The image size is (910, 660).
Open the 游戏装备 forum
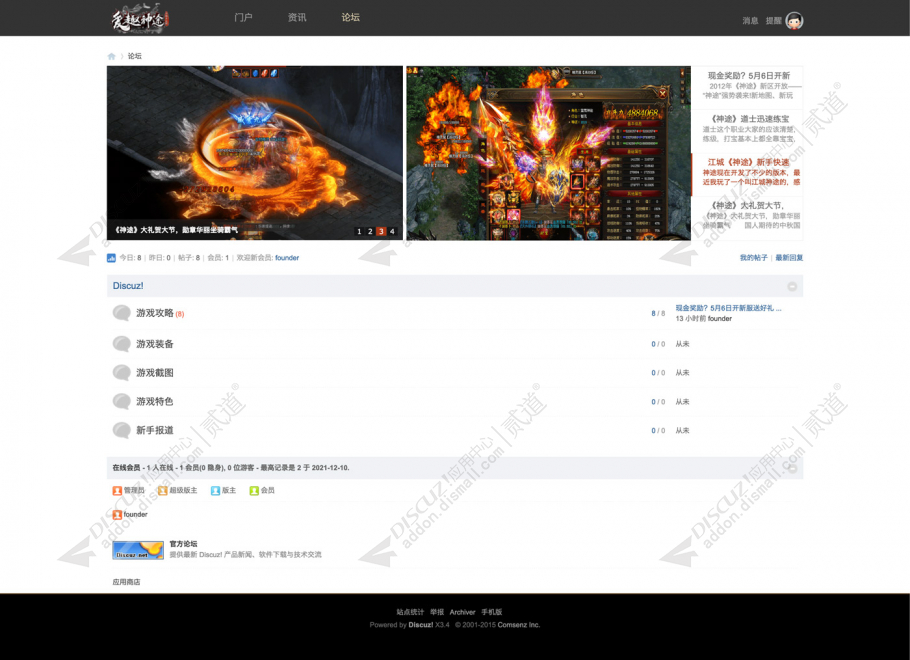click(154, 344)
